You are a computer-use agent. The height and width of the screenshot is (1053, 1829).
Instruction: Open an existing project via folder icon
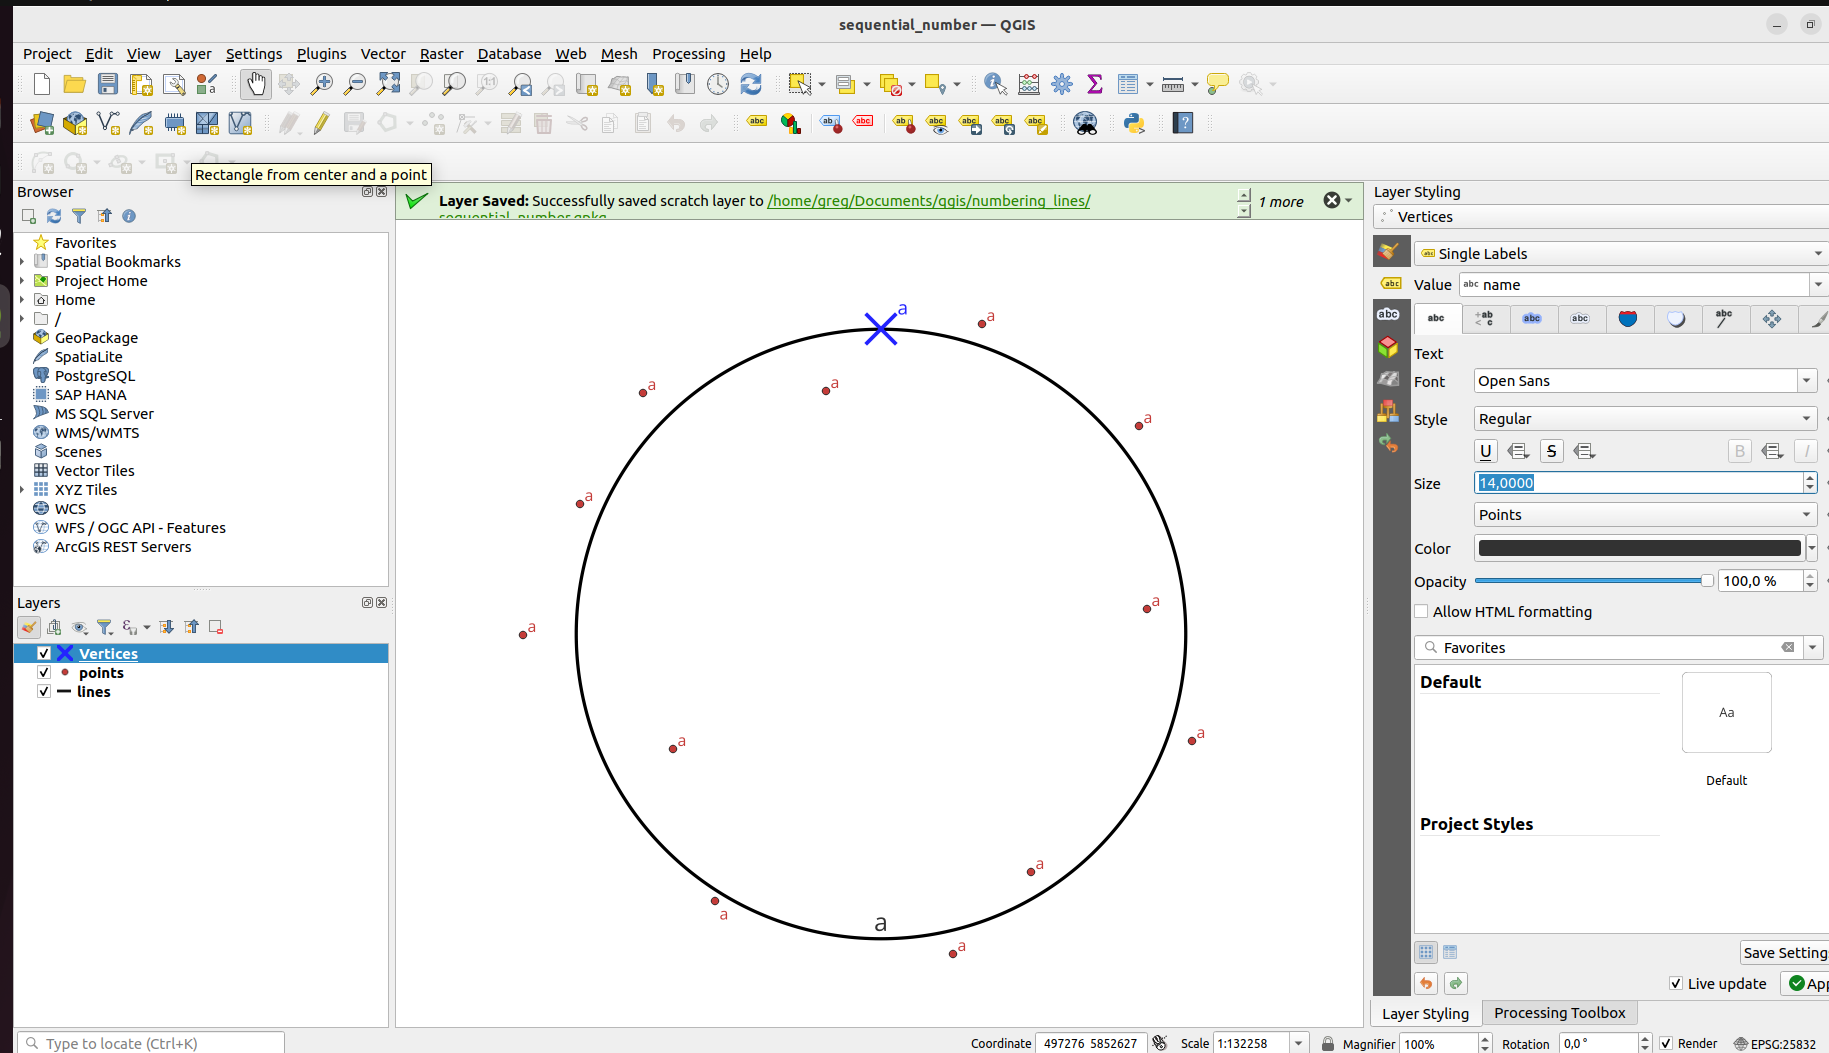(74, 84)
